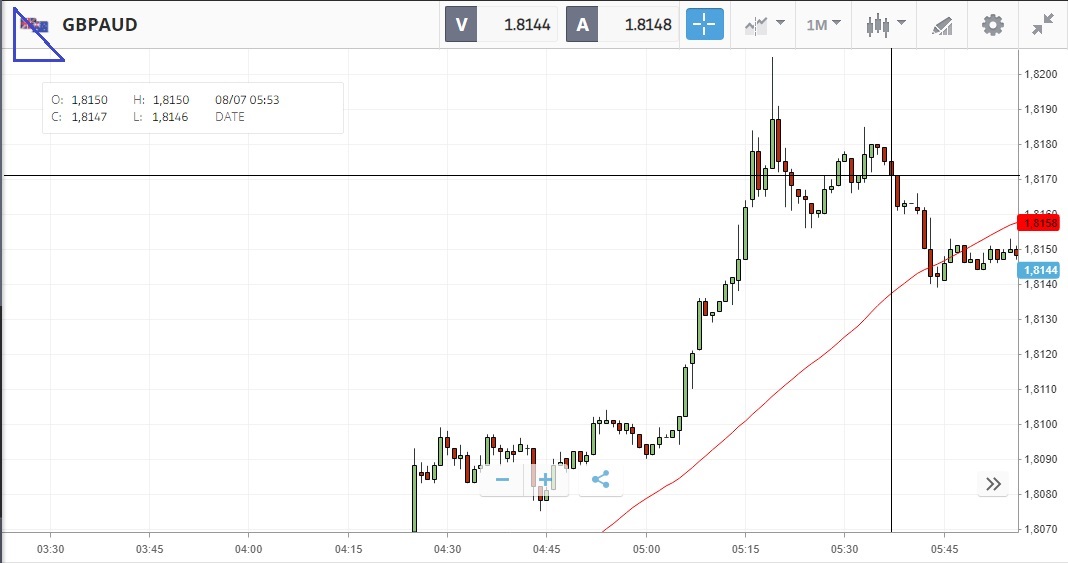Open the compare/indicators chart dropdown
The image size is (1068, 563).
click(764, 25)
